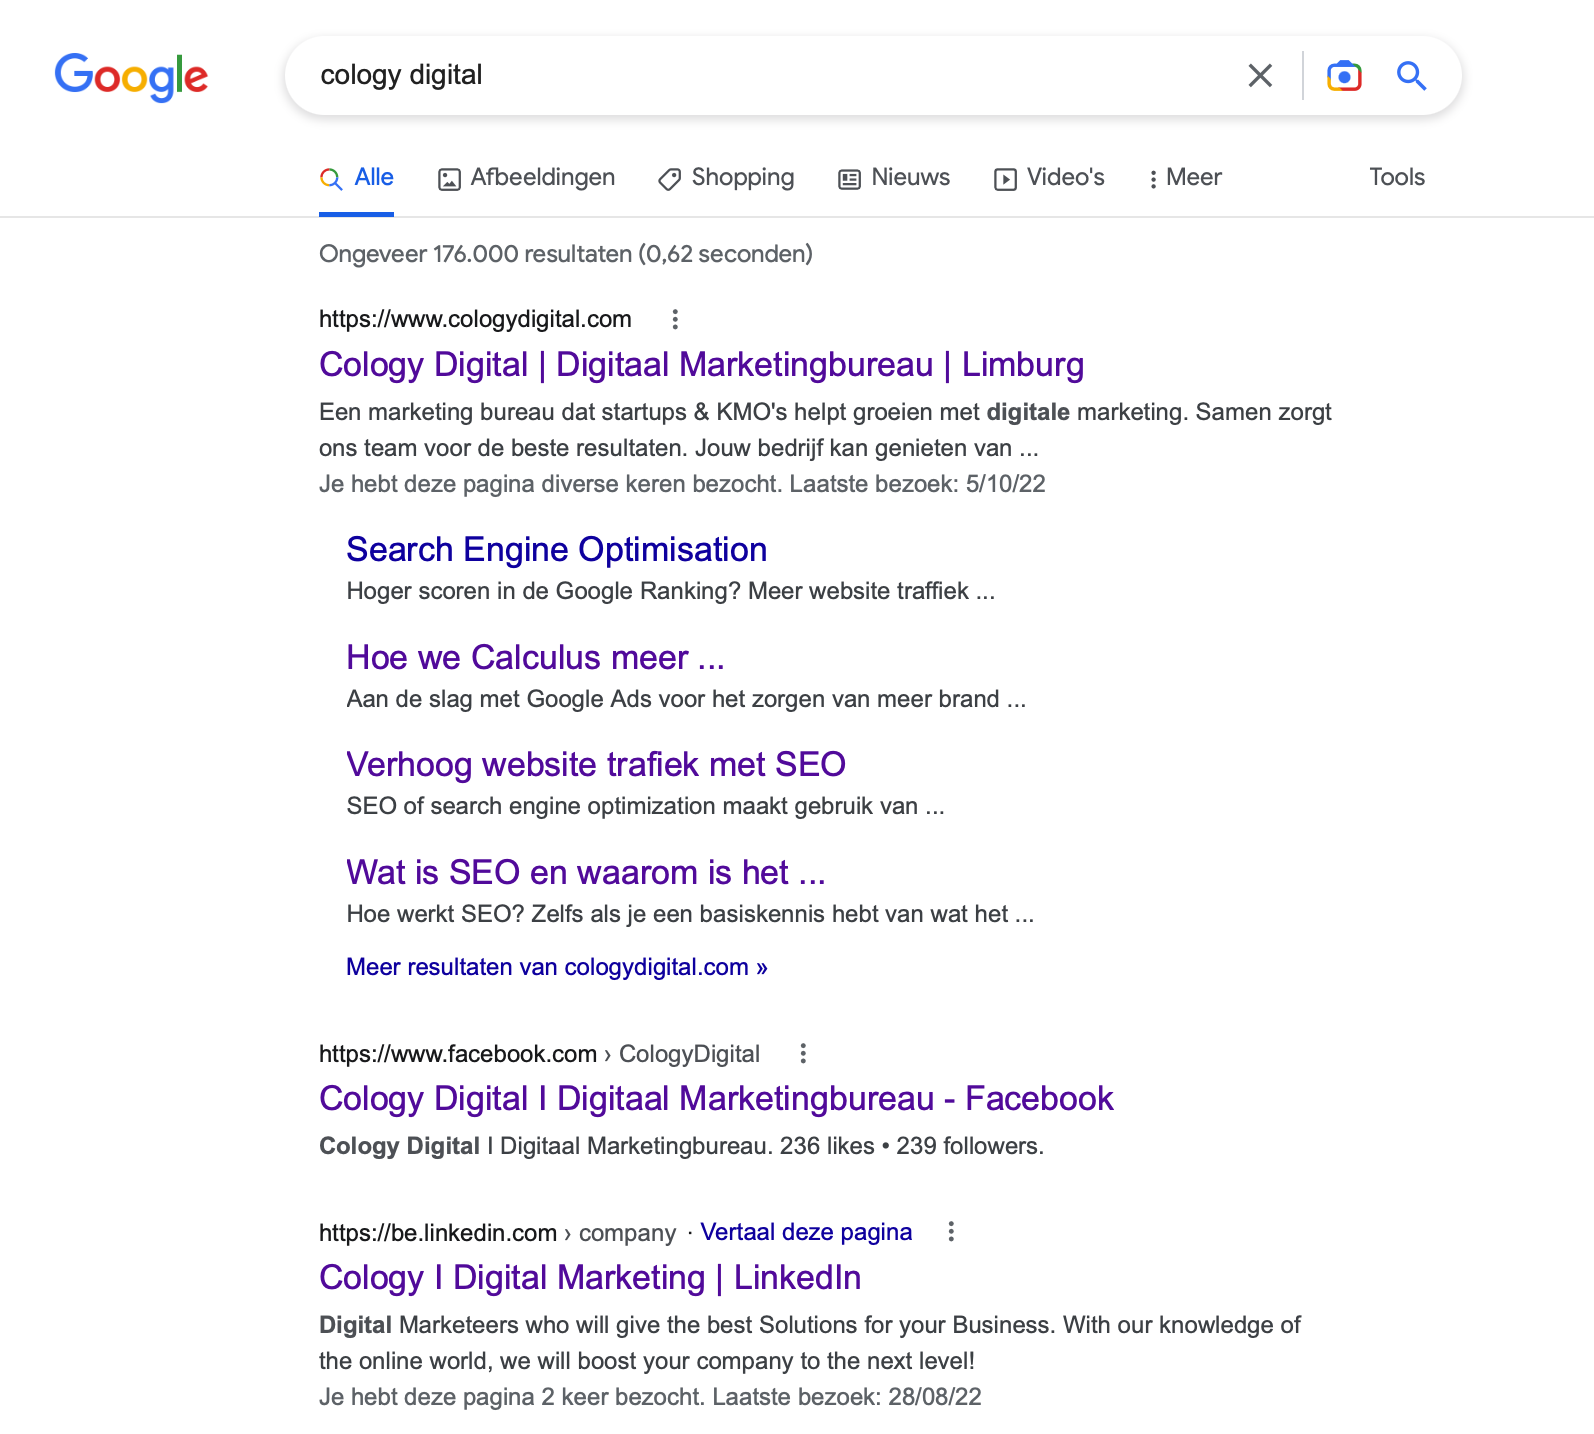The image size is (1594, 1434).
Task: Click the blue magnifier search icon
Action: (x=1411, y=76)
